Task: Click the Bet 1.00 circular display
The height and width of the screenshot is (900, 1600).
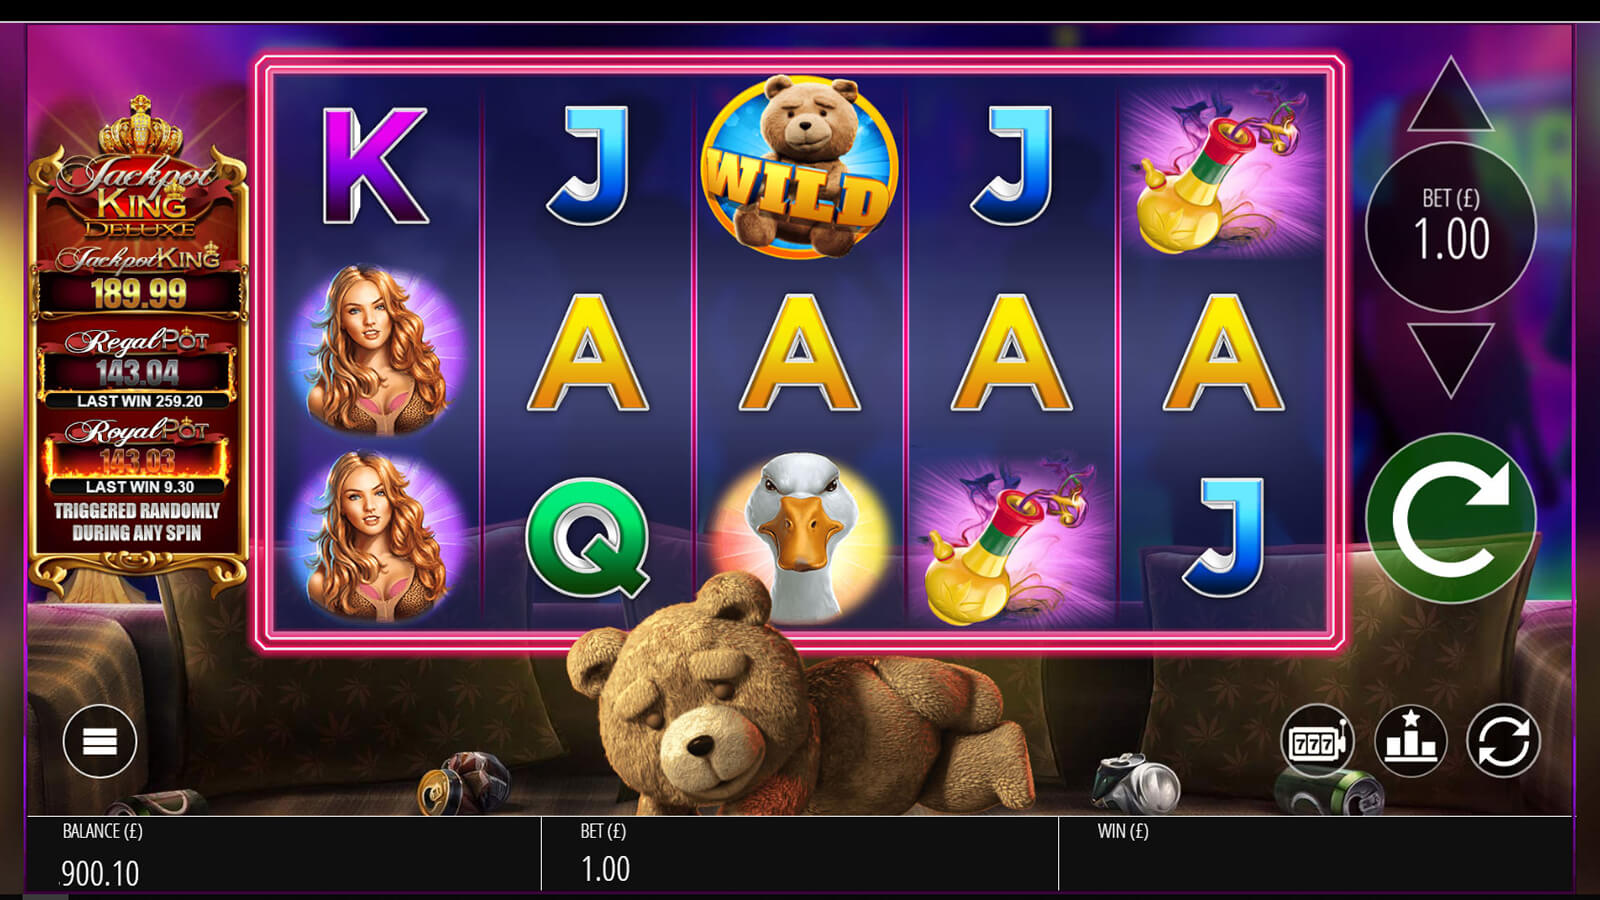Action: 1451,227
